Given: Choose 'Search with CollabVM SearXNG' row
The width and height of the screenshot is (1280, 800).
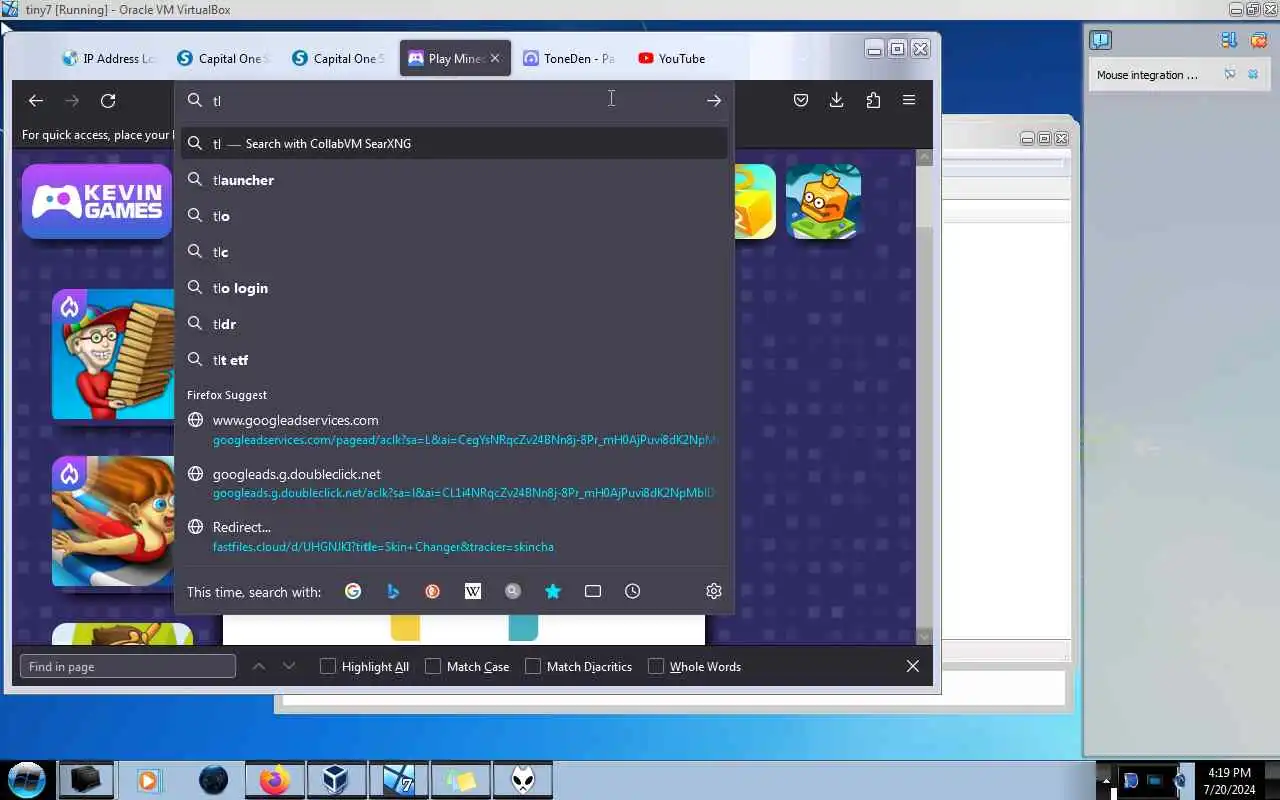Looking at the screenshot, I should pyautogui.click(x=455, y=143).
